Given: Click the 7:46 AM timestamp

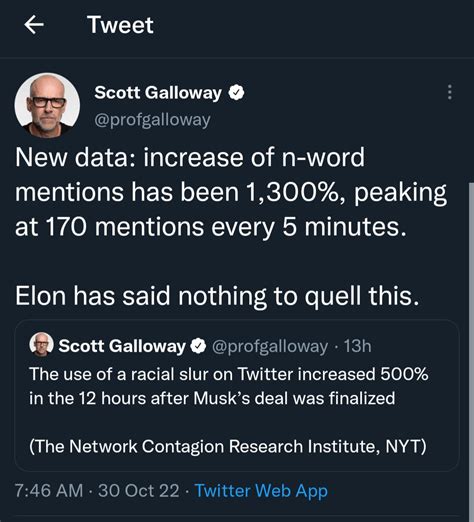Looking at the screenshot, I should click(49, 491).
